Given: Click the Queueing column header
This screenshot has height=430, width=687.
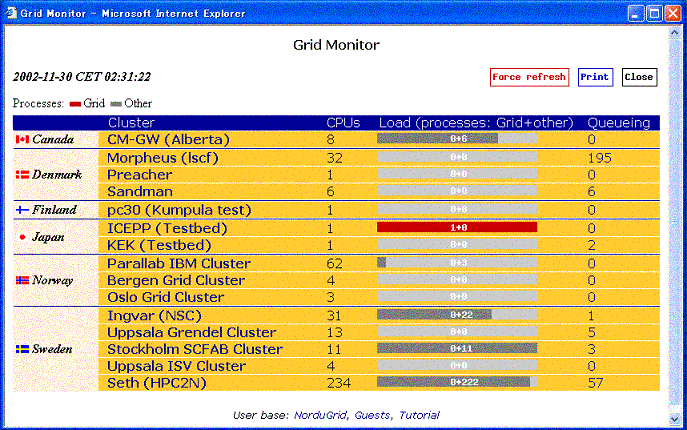Looking at the screenshot, I should click(619, 123).
